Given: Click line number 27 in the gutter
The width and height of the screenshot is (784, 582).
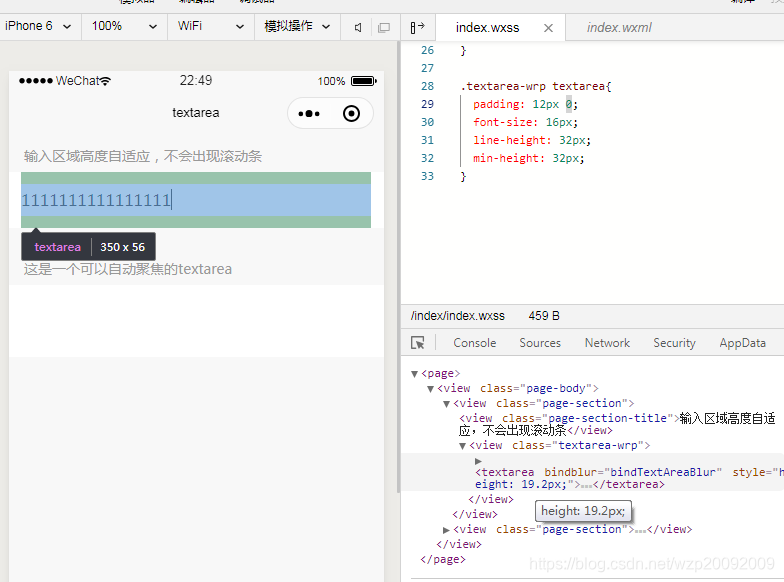Looking at the screenshot, I should [428, 68].
